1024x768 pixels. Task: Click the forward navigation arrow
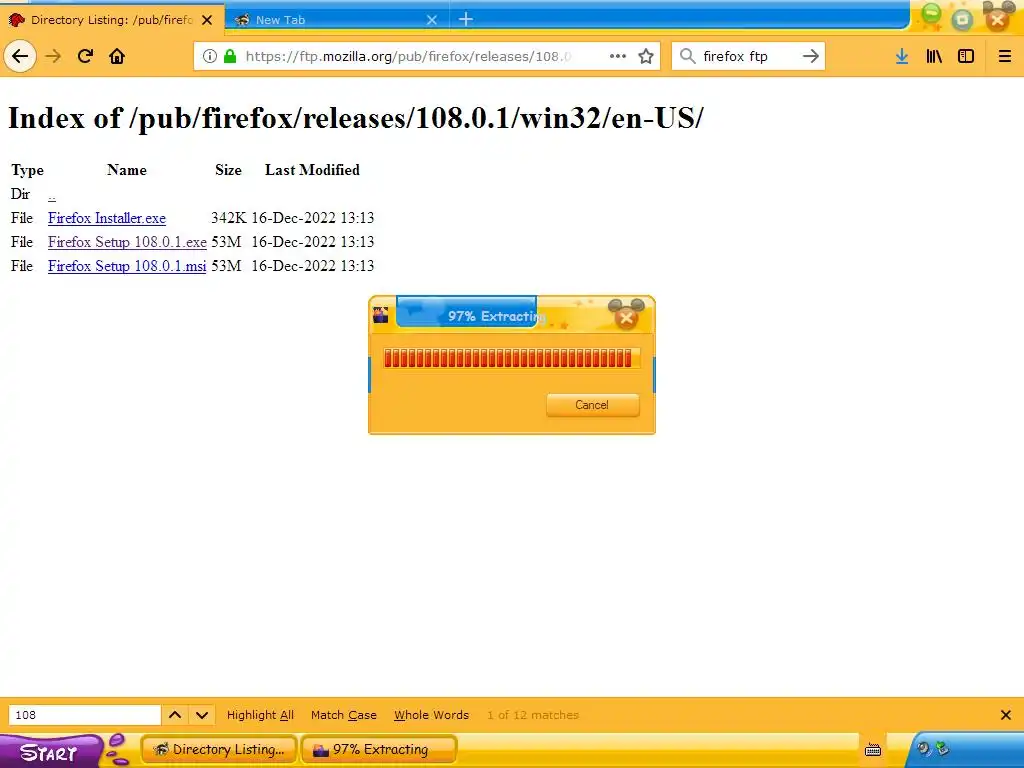(53, 56)
